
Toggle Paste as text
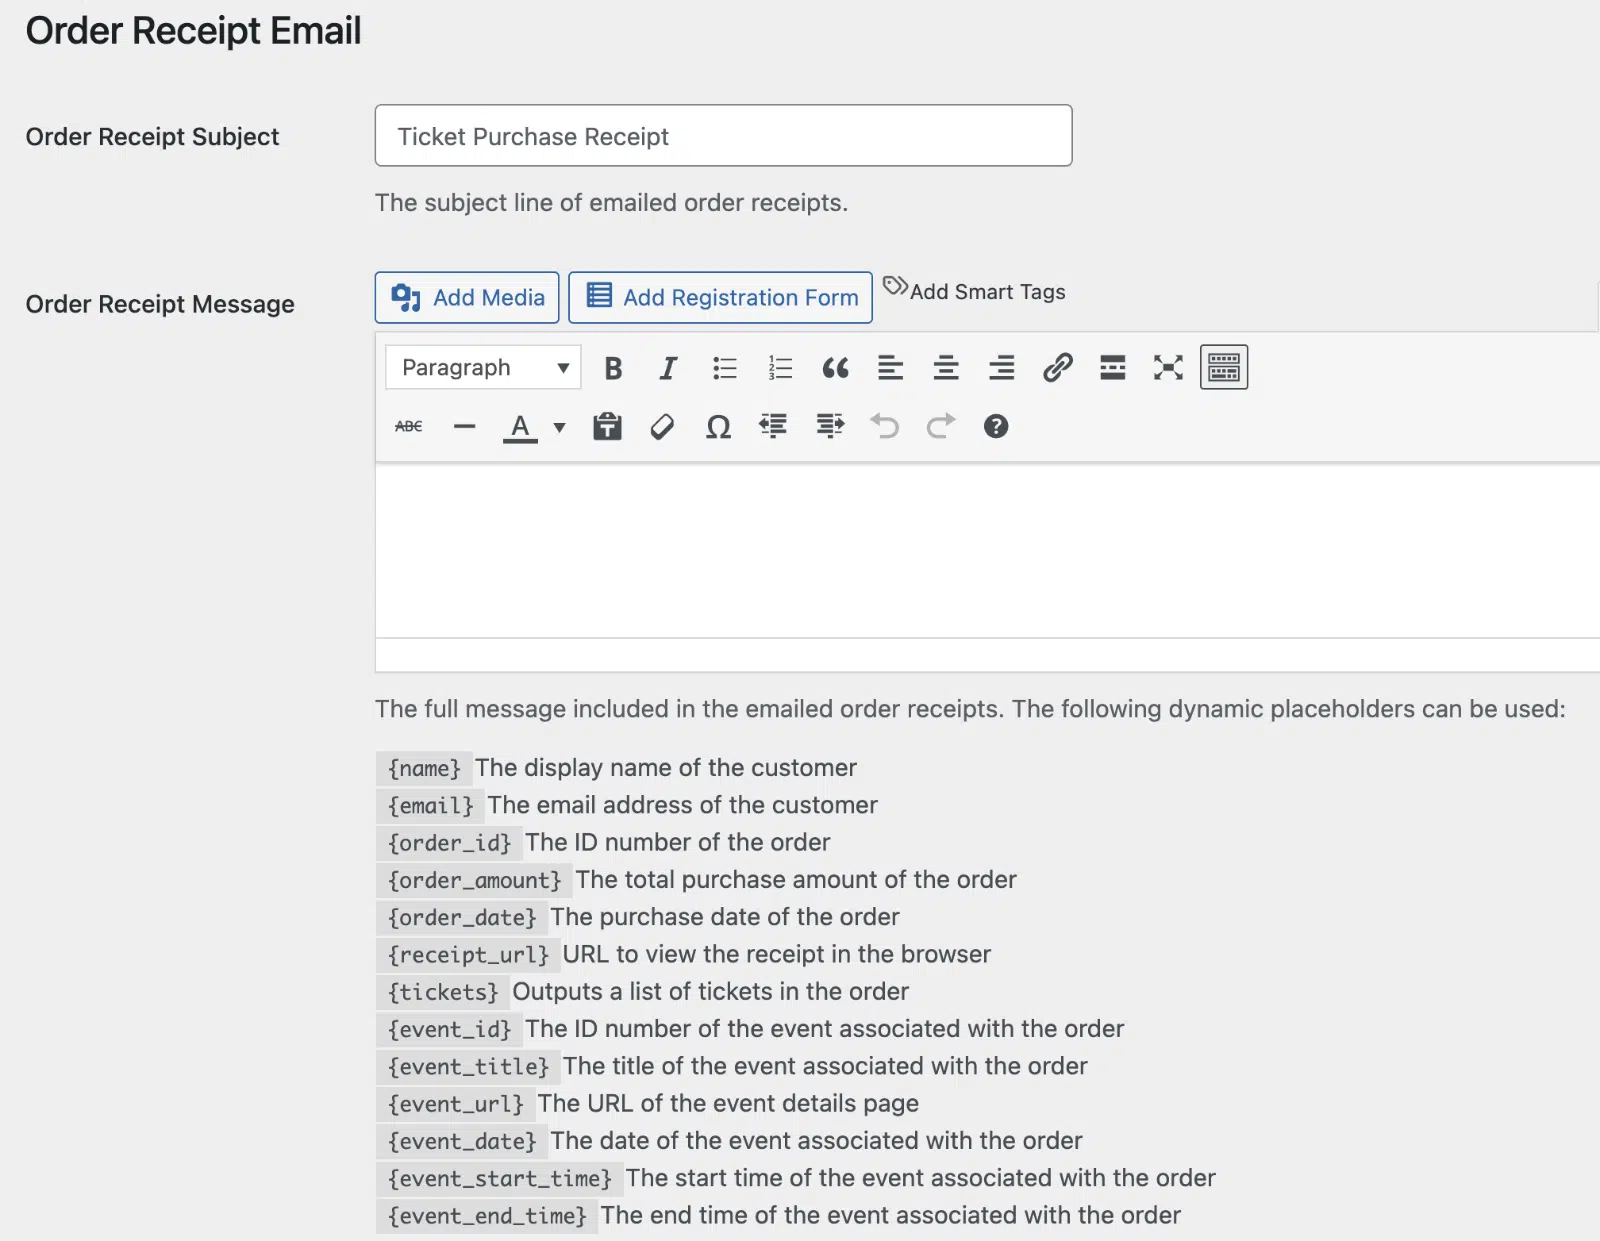(607, 427)
